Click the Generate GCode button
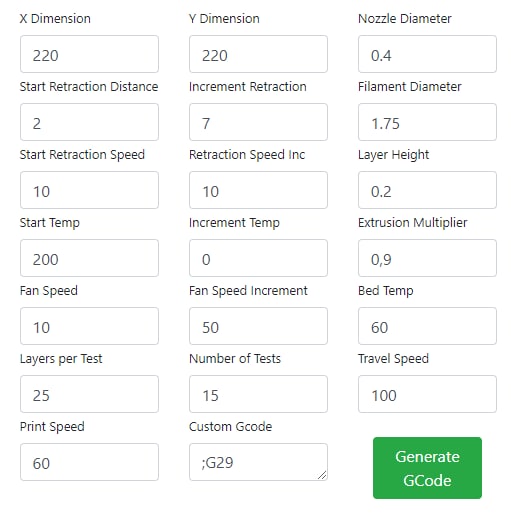This screenshot has width=511, height=521. click(x=427, y=468)
